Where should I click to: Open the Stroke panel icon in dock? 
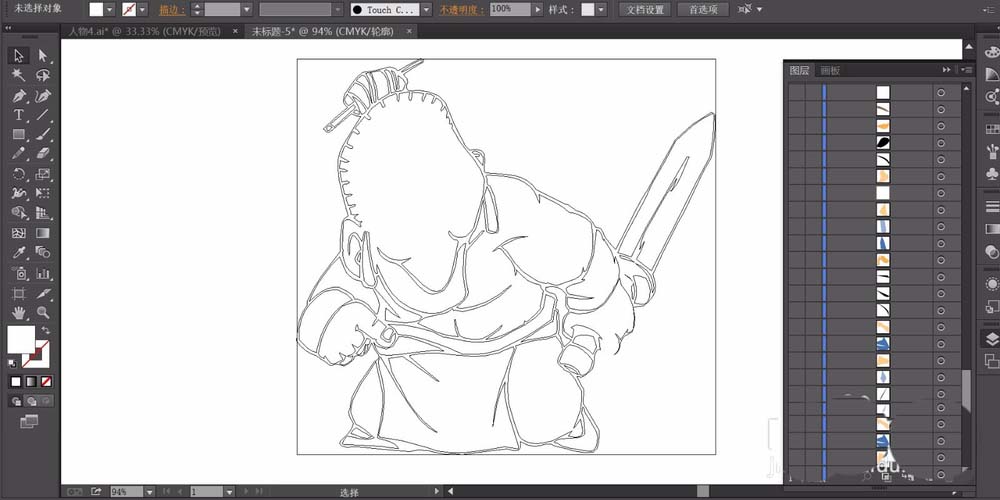pos(992,207)
